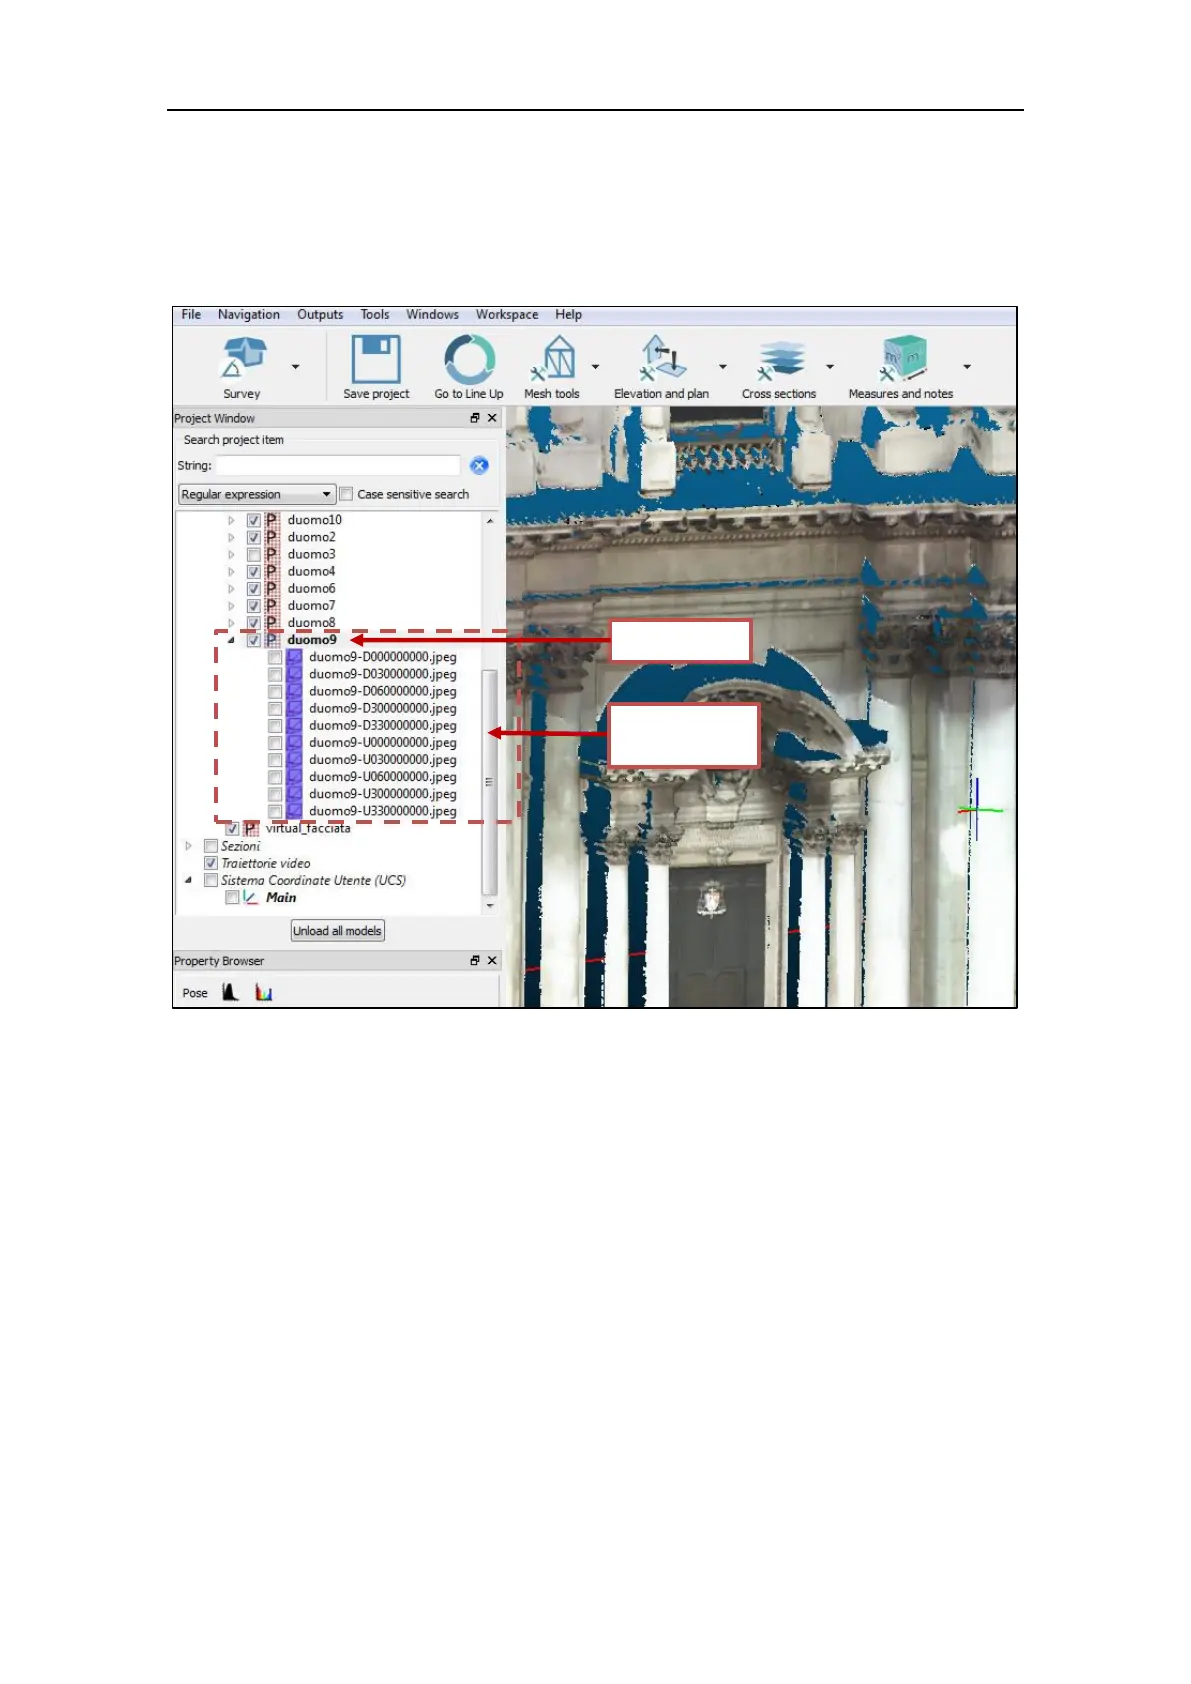This screenshot has width=1191, height=1684.
Task: Select the duomo7 tree item label
Action: point(311,605)
